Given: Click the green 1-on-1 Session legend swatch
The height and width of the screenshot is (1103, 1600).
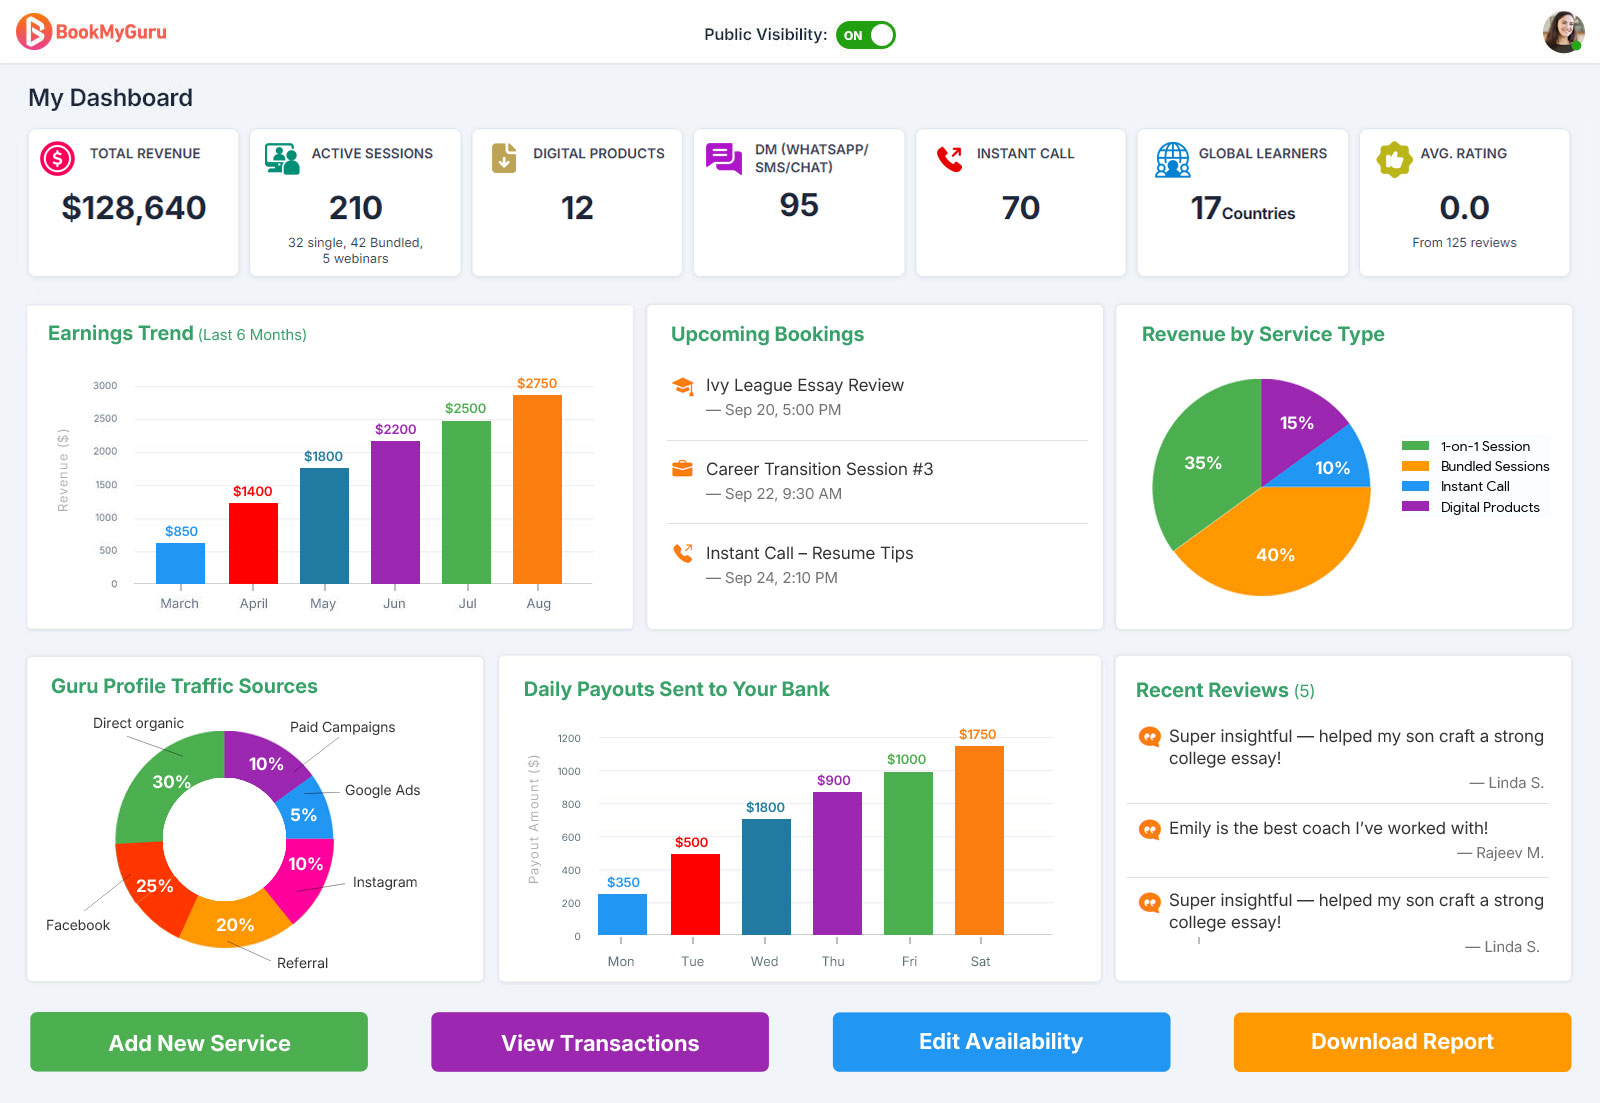Looking at the screenshot, I should 1415,446.
